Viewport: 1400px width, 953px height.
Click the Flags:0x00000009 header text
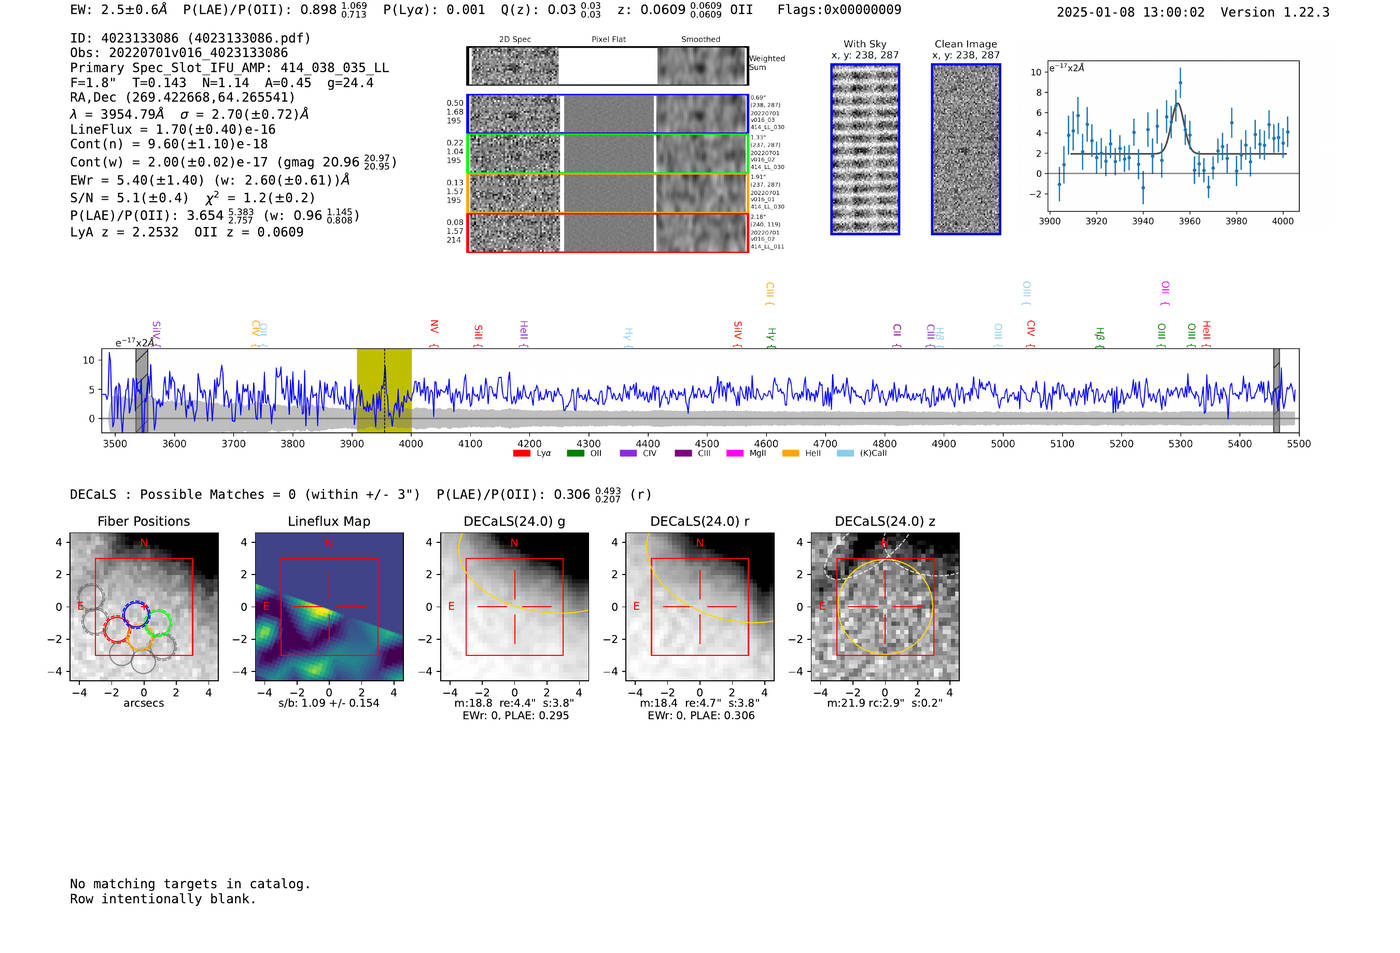click(x=839, y=10)
